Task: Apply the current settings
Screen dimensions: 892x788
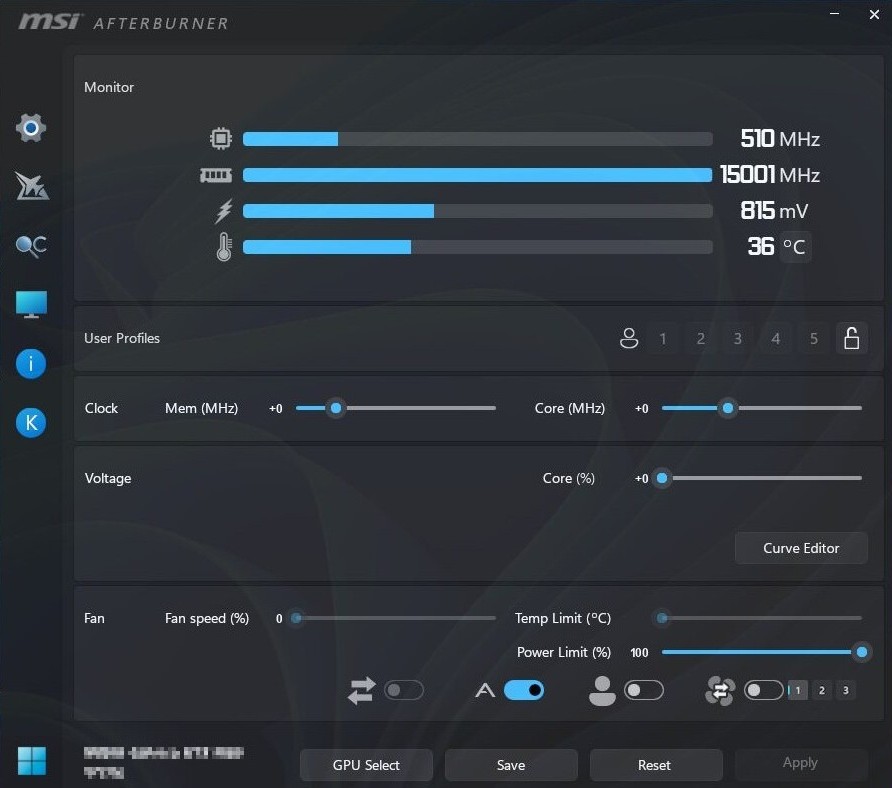Action: click(x=800, y=763)
